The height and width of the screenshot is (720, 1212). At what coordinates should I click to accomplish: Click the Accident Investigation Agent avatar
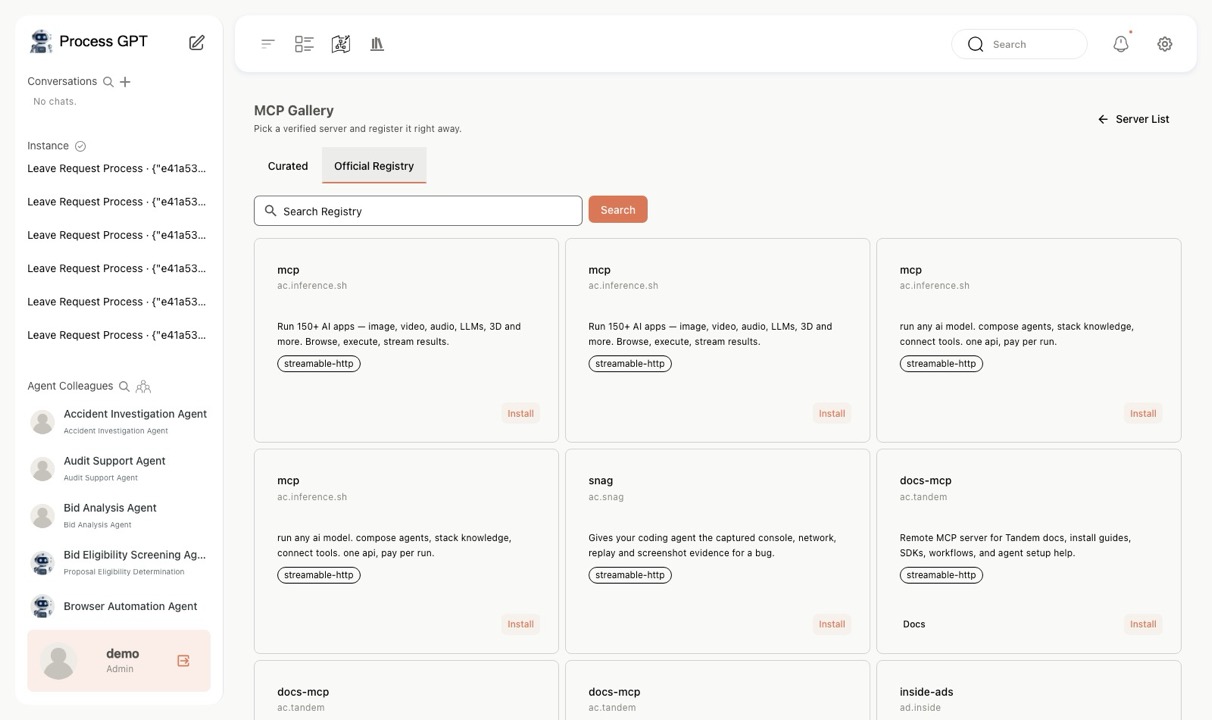coord(42,422)
